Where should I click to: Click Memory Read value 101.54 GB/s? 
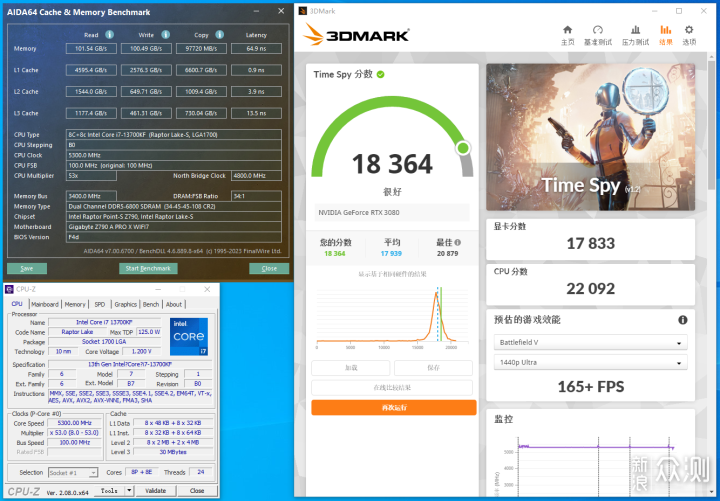point(91,49)
